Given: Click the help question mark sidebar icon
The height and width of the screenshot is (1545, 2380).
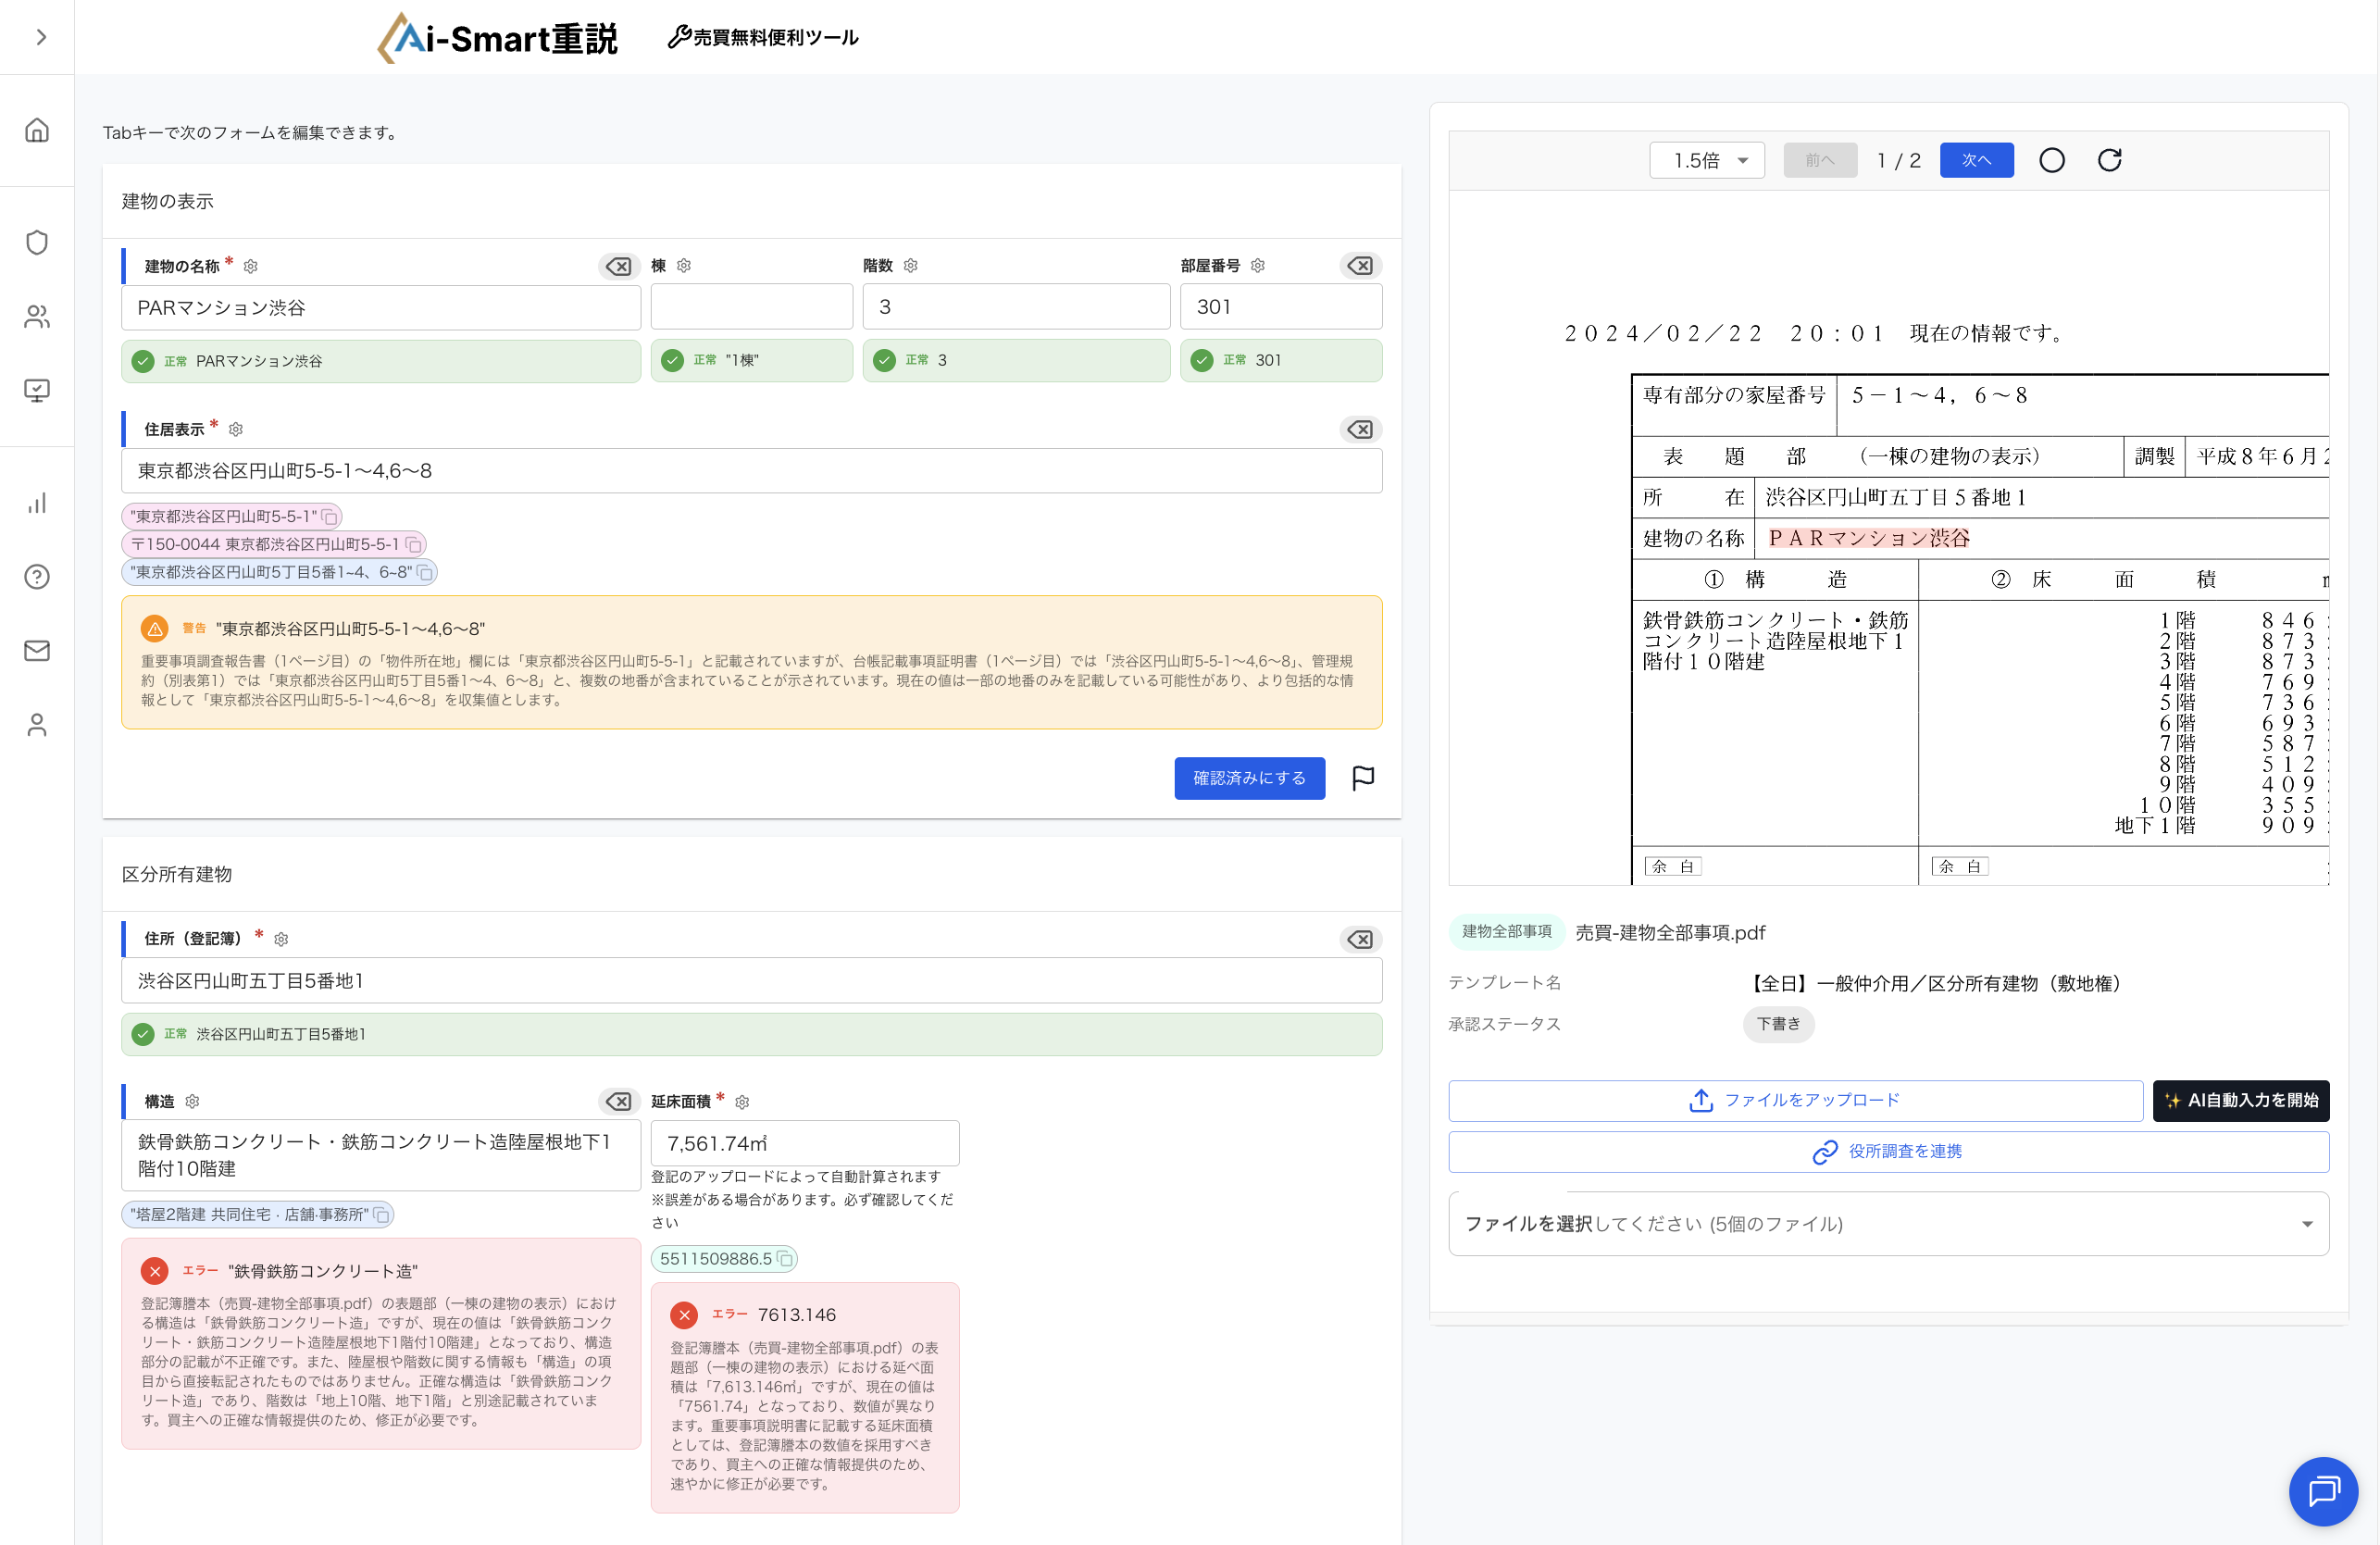Looking at the screenshot, I should coord(37,577).
